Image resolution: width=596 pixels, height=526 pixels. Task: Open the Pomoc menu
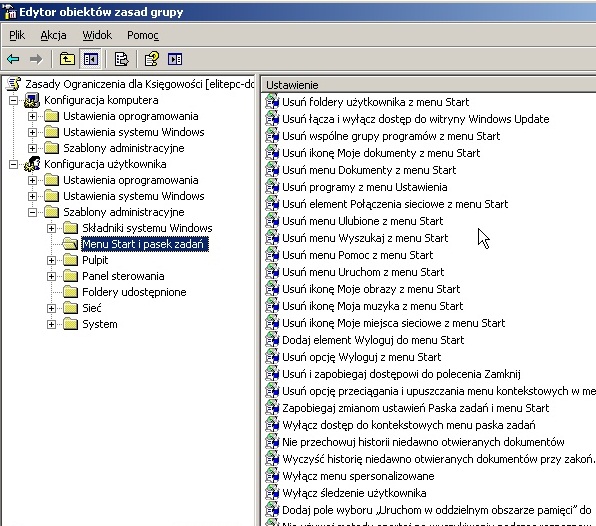tap(143, 35)
